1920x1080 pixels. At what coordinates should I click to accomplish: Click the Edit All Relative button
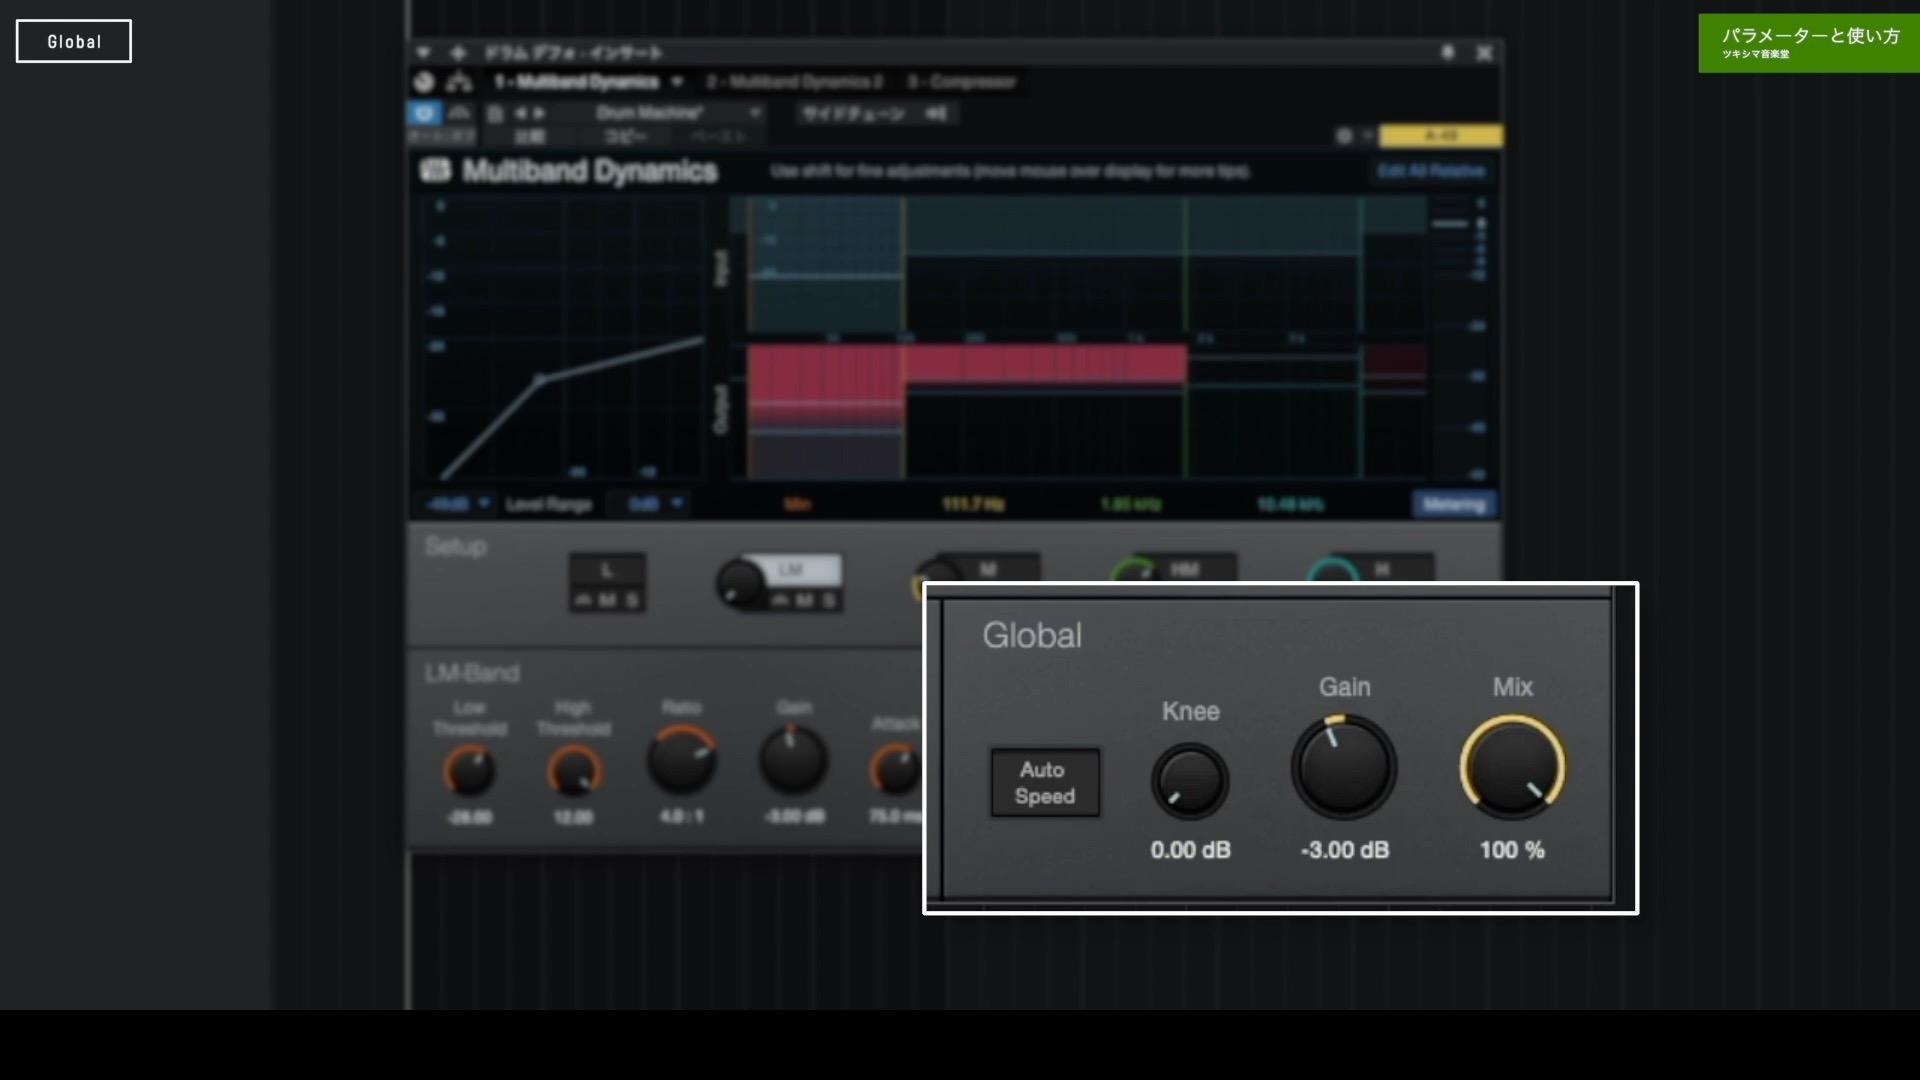(x=1431, y=171)
